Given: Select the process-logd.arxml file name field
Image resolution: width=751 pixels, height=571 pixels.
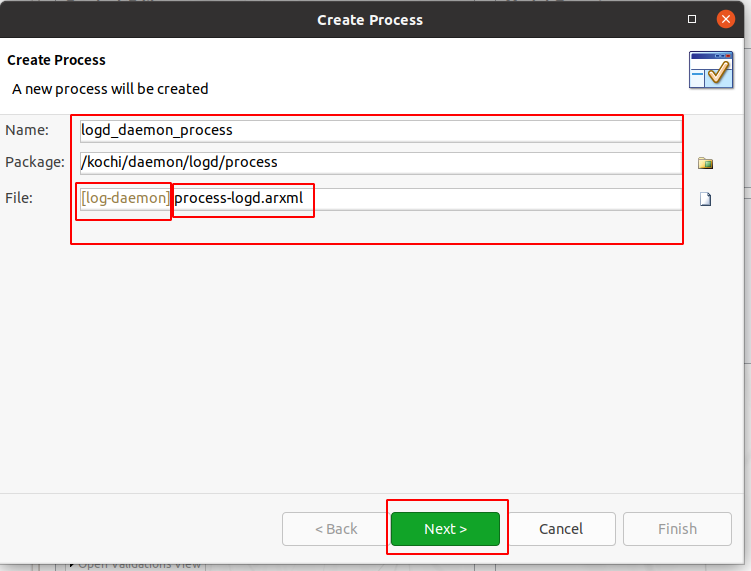Looking at the screenshot, I should point(426,199).
